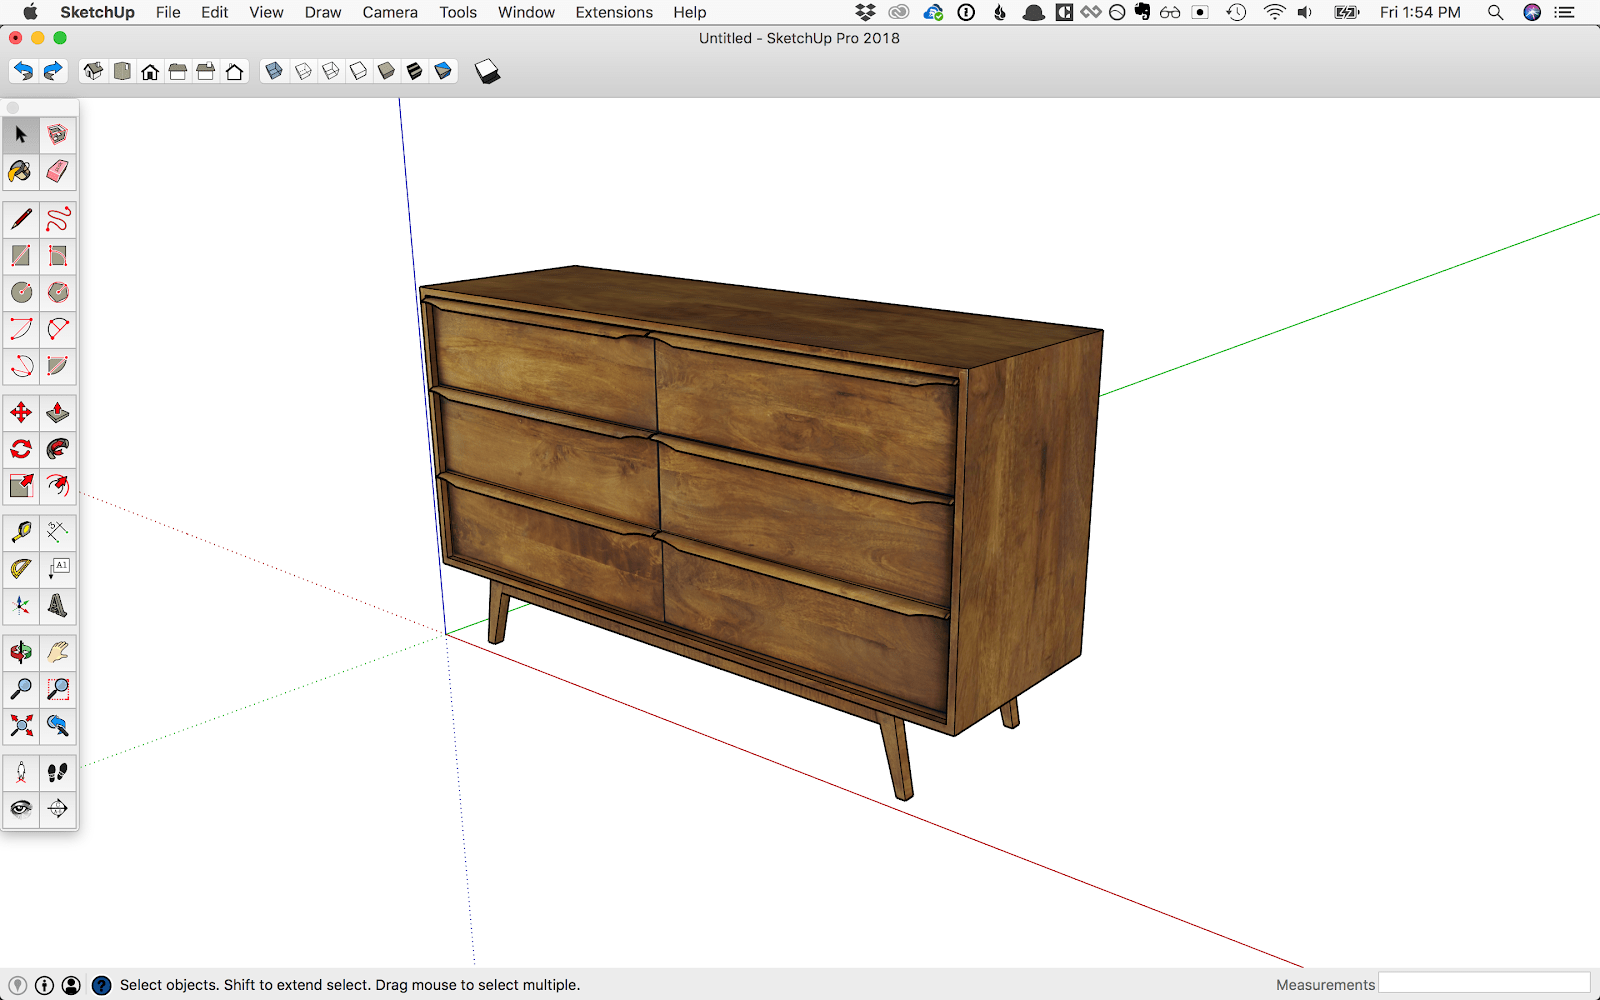Select the arrow Select tool
Screen dimensions: 1600x1000
(21, 134)
